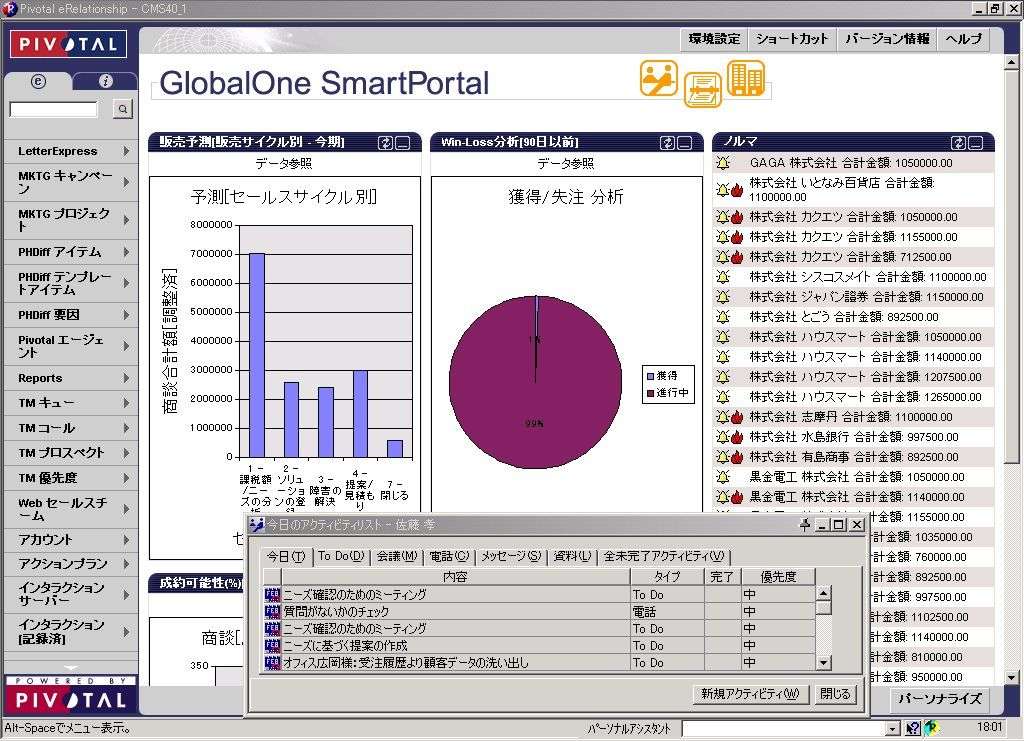Select the 全未完了アクティビティ(V) tab
Screen dimensions: 1024x741
click(664, 556)
